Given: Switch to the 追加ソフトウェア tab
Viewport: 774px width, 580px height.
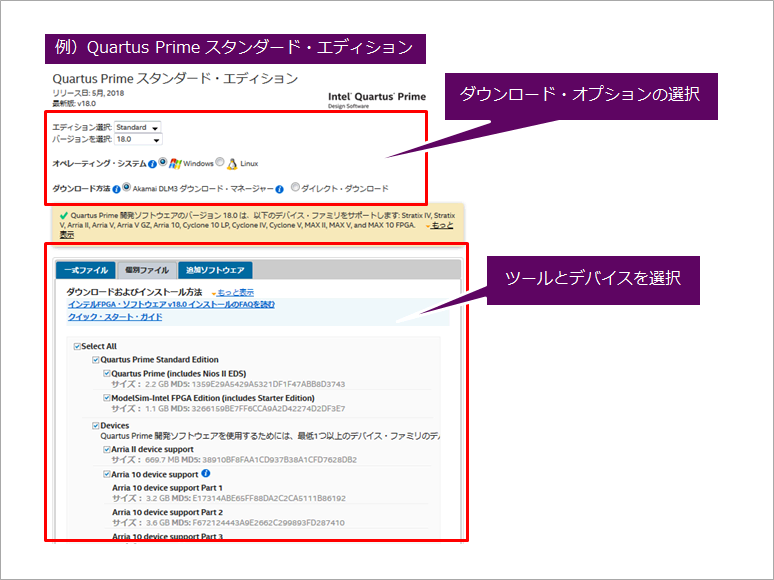Looking at the screenshot, I should [215, 270].
